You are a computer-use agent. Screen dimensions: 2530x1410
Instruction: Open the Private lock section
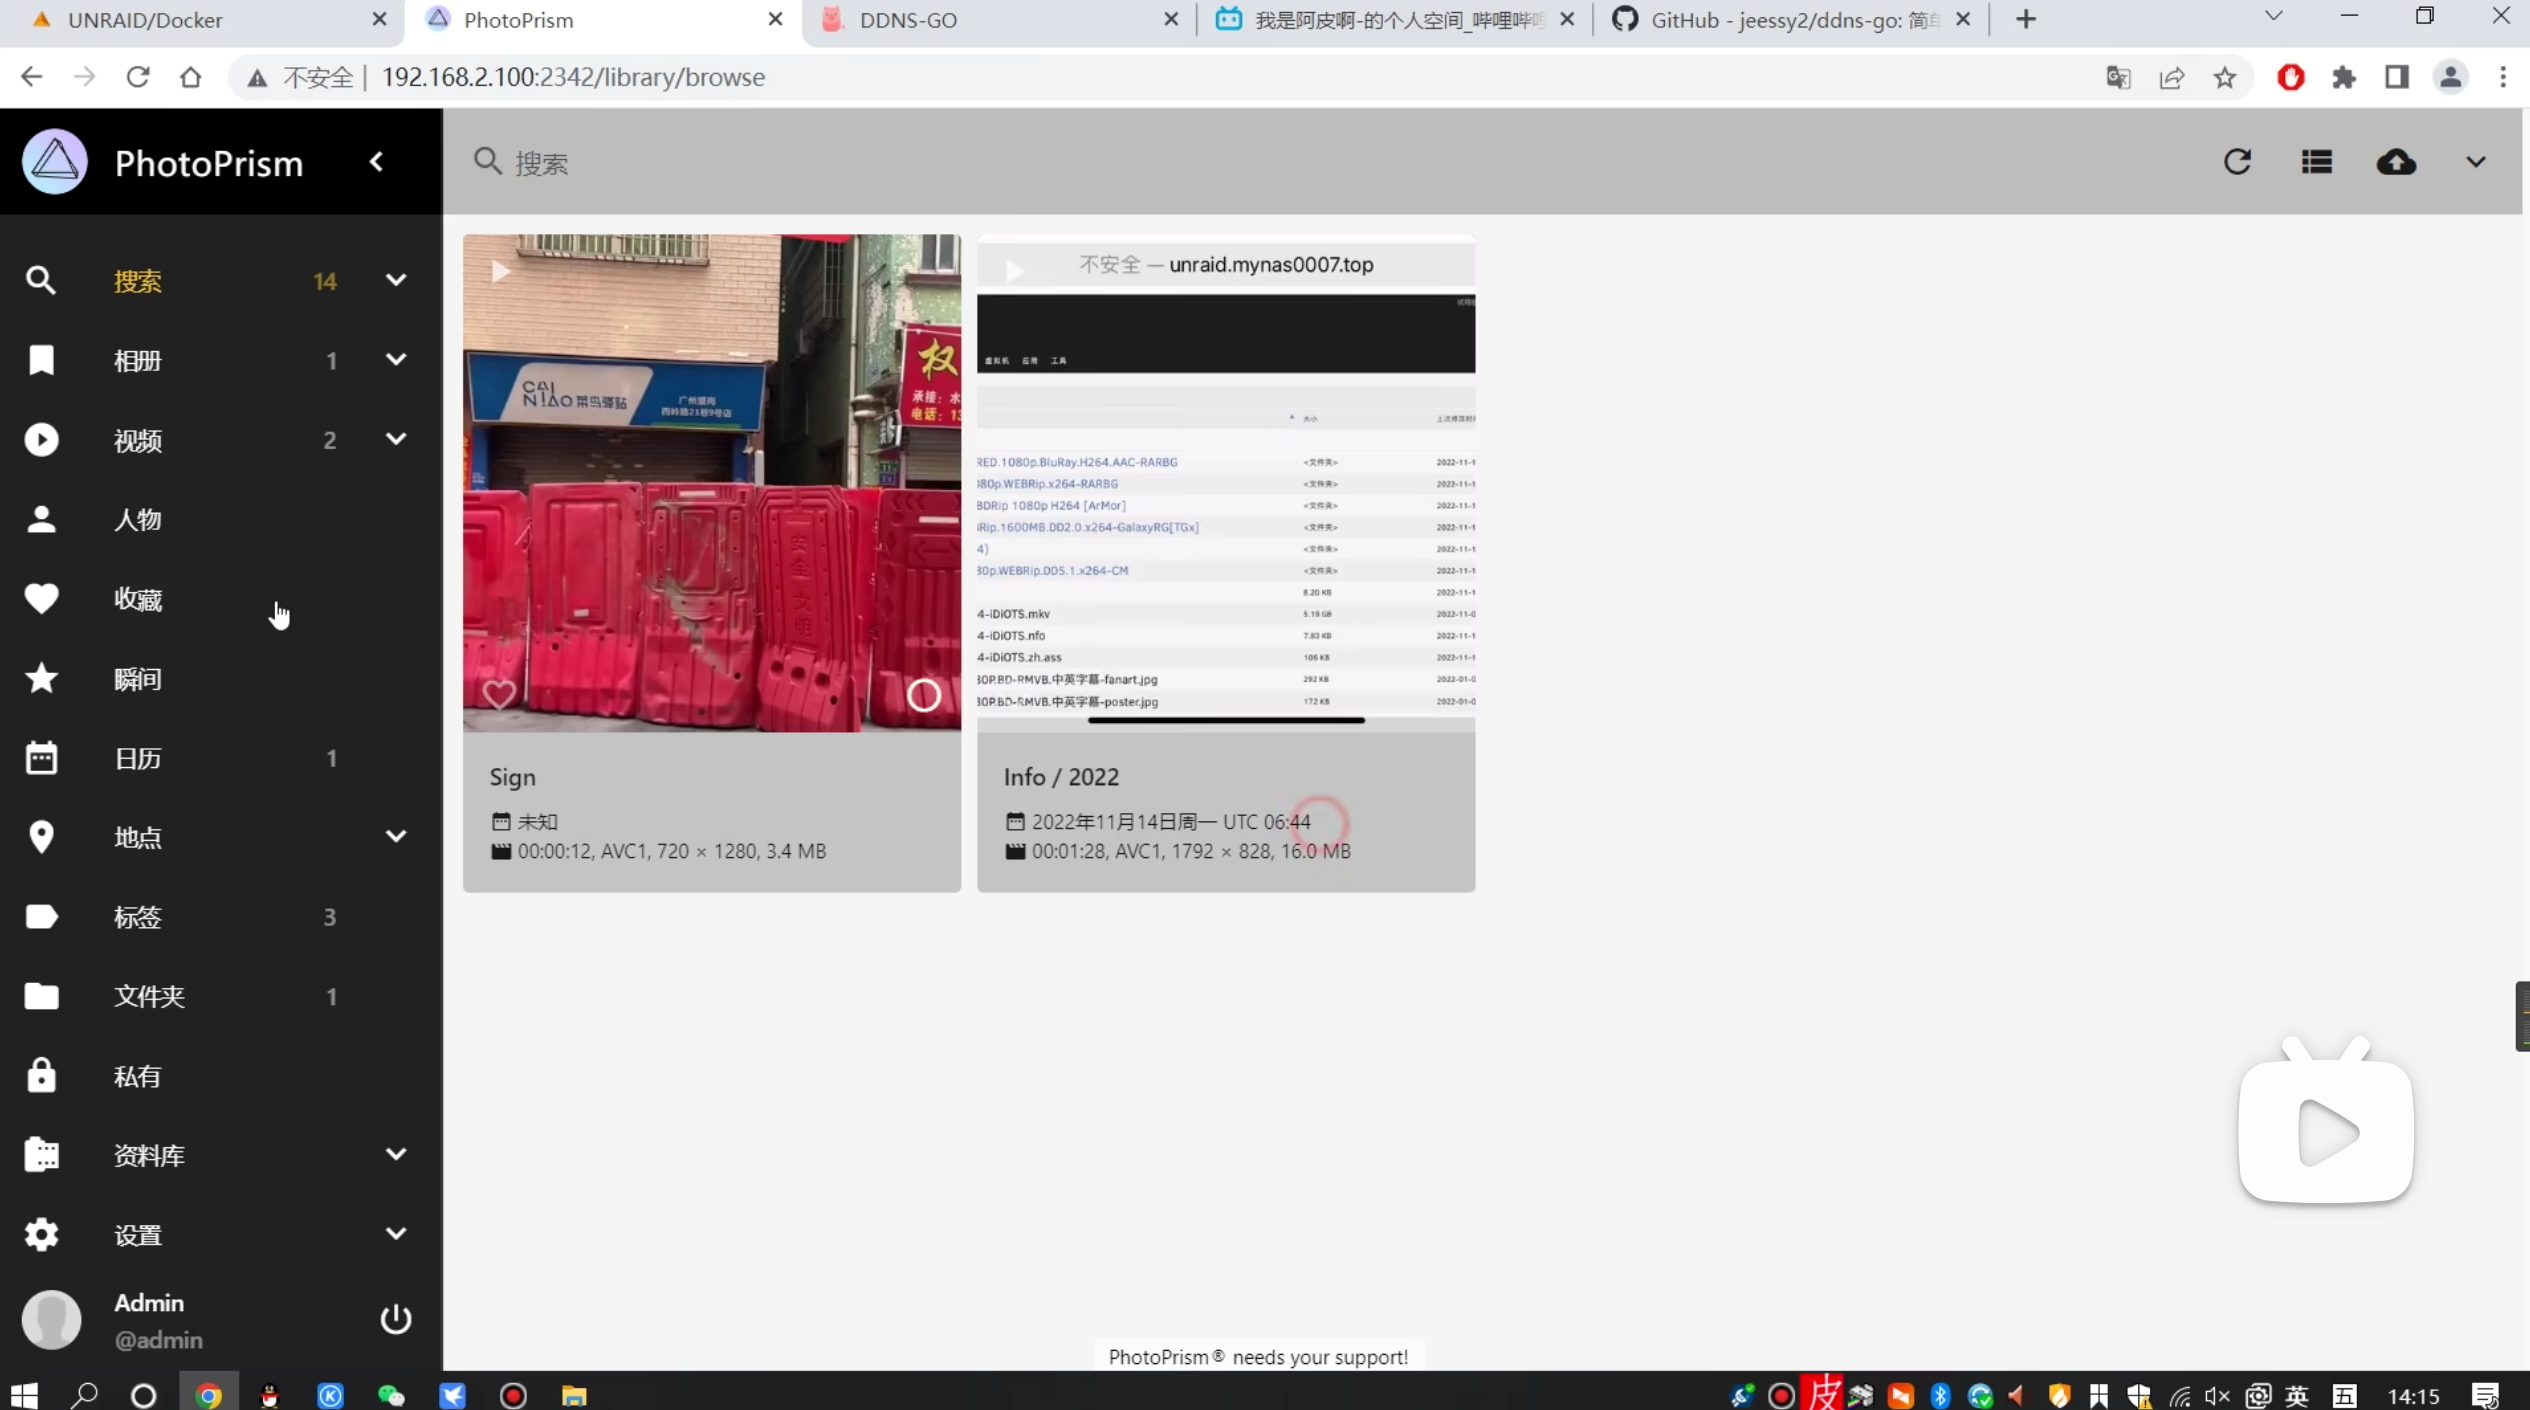41,1076
